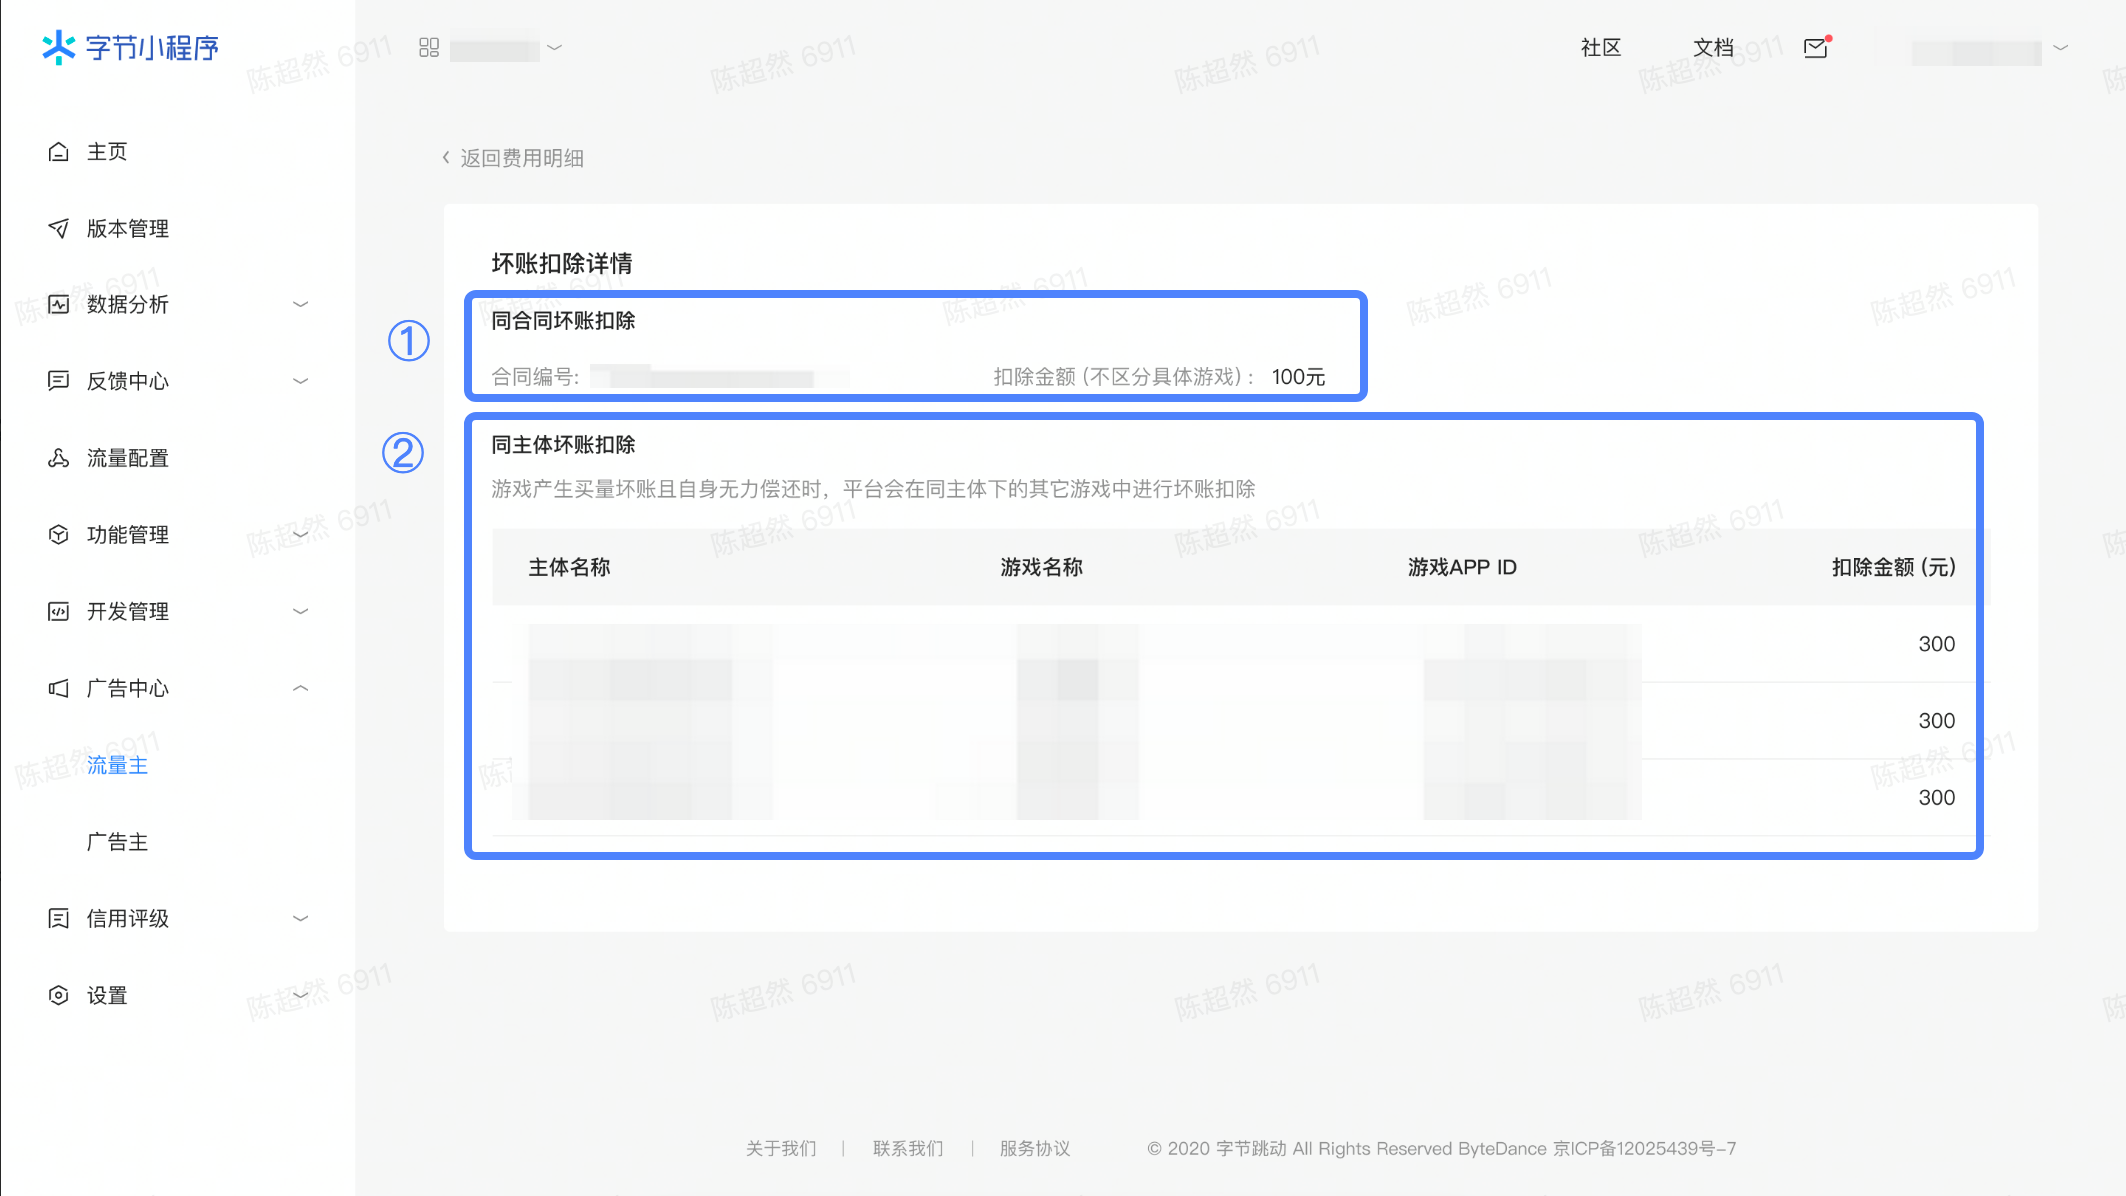The image size is (2126, 1196).
Task: Open 社区 in top navigation
Action: coord(1601,47)
